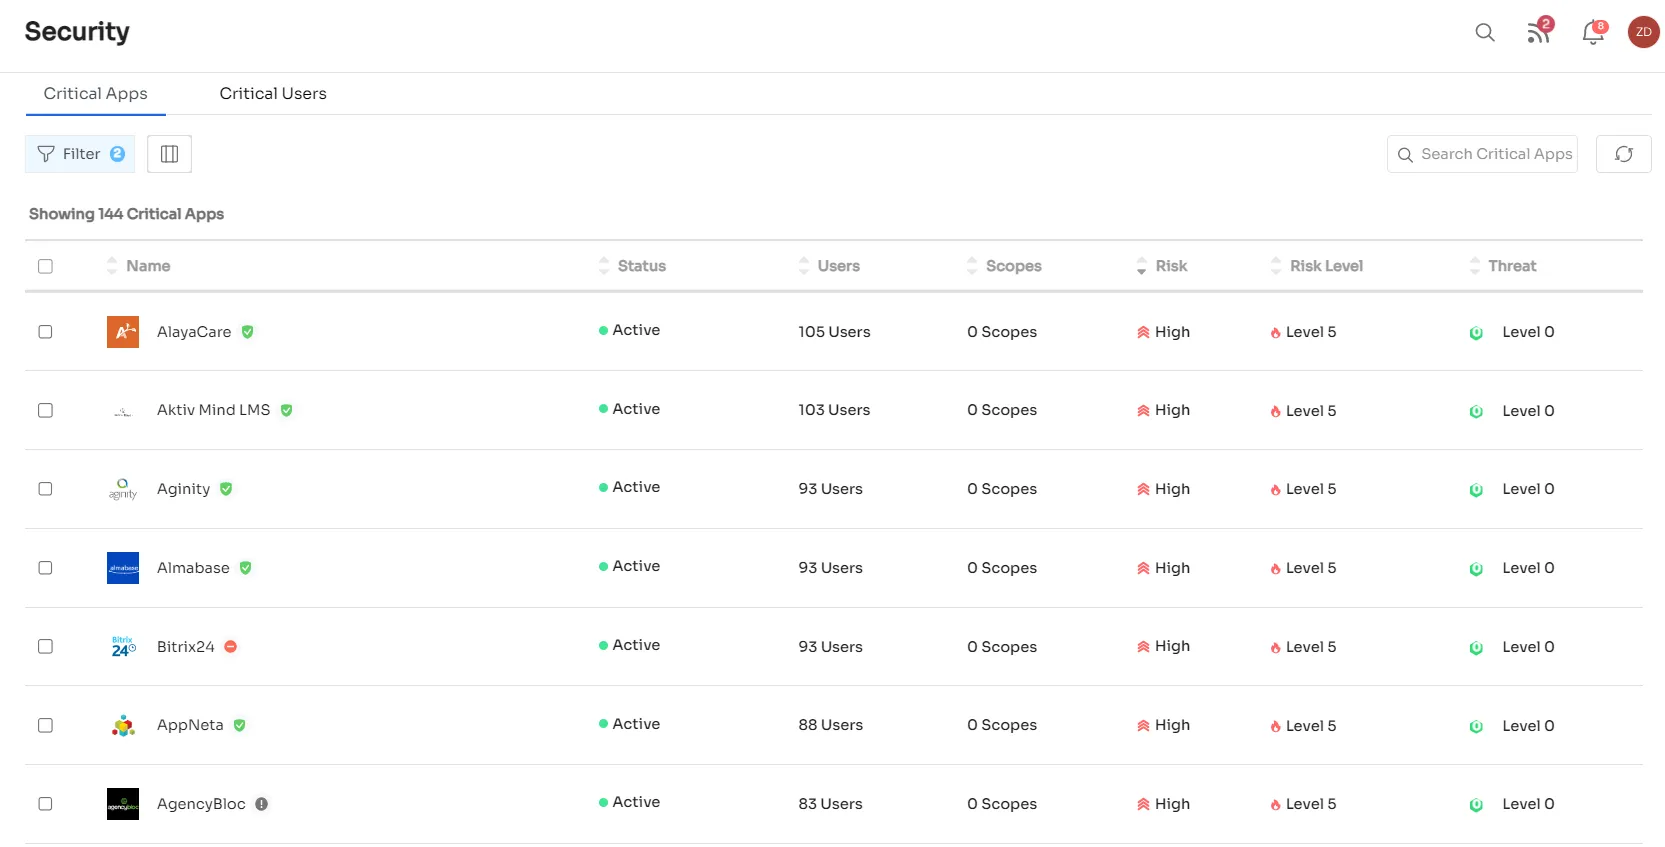The image size is (1665, 847).
Task: Click the '83 Users' cell
Action: (x=830, y=804)
